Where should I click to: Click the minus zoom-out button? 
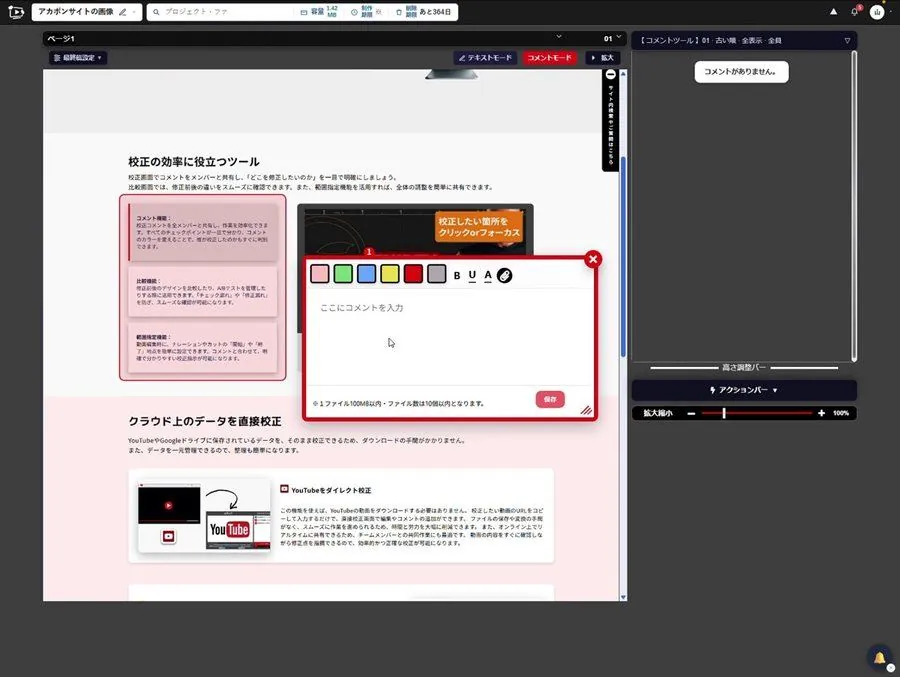coord(692,413)
